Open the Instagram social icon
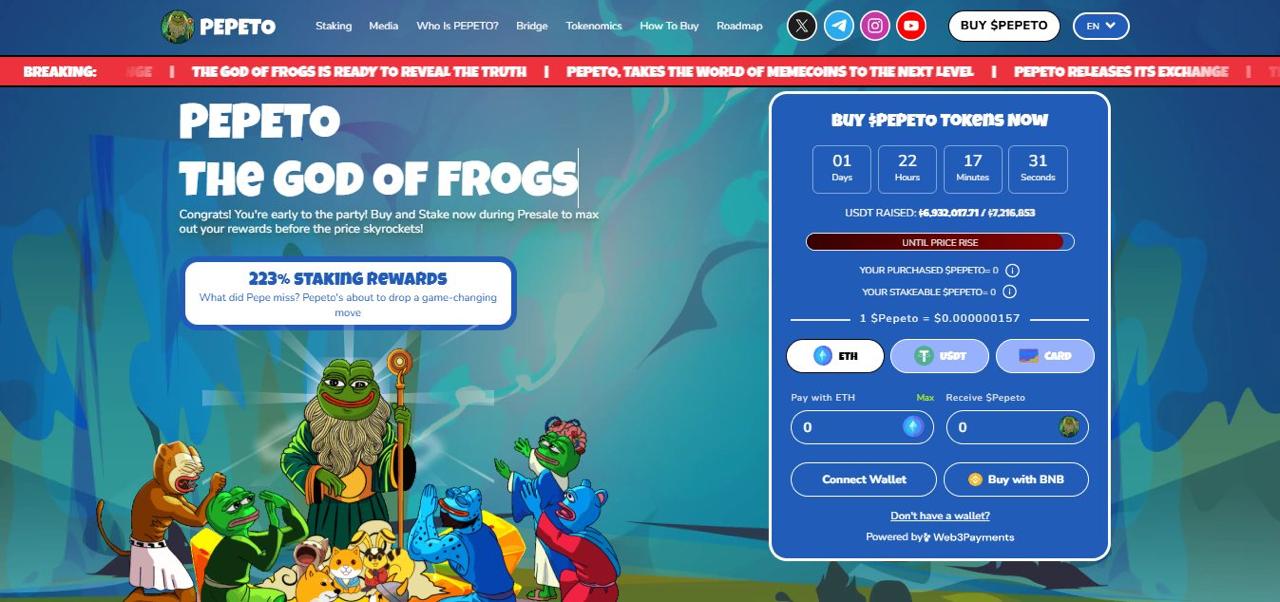 875,26
